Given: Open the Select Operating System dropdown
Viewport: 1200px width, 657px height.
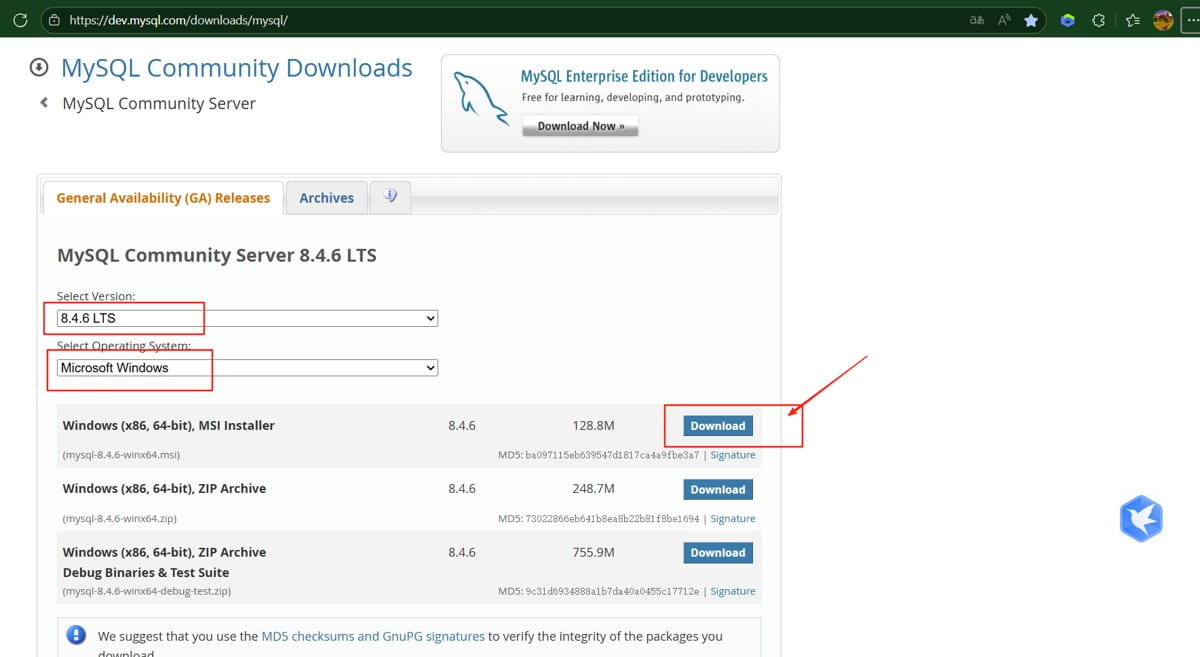Looking at the screenshot, I should 247,368.
